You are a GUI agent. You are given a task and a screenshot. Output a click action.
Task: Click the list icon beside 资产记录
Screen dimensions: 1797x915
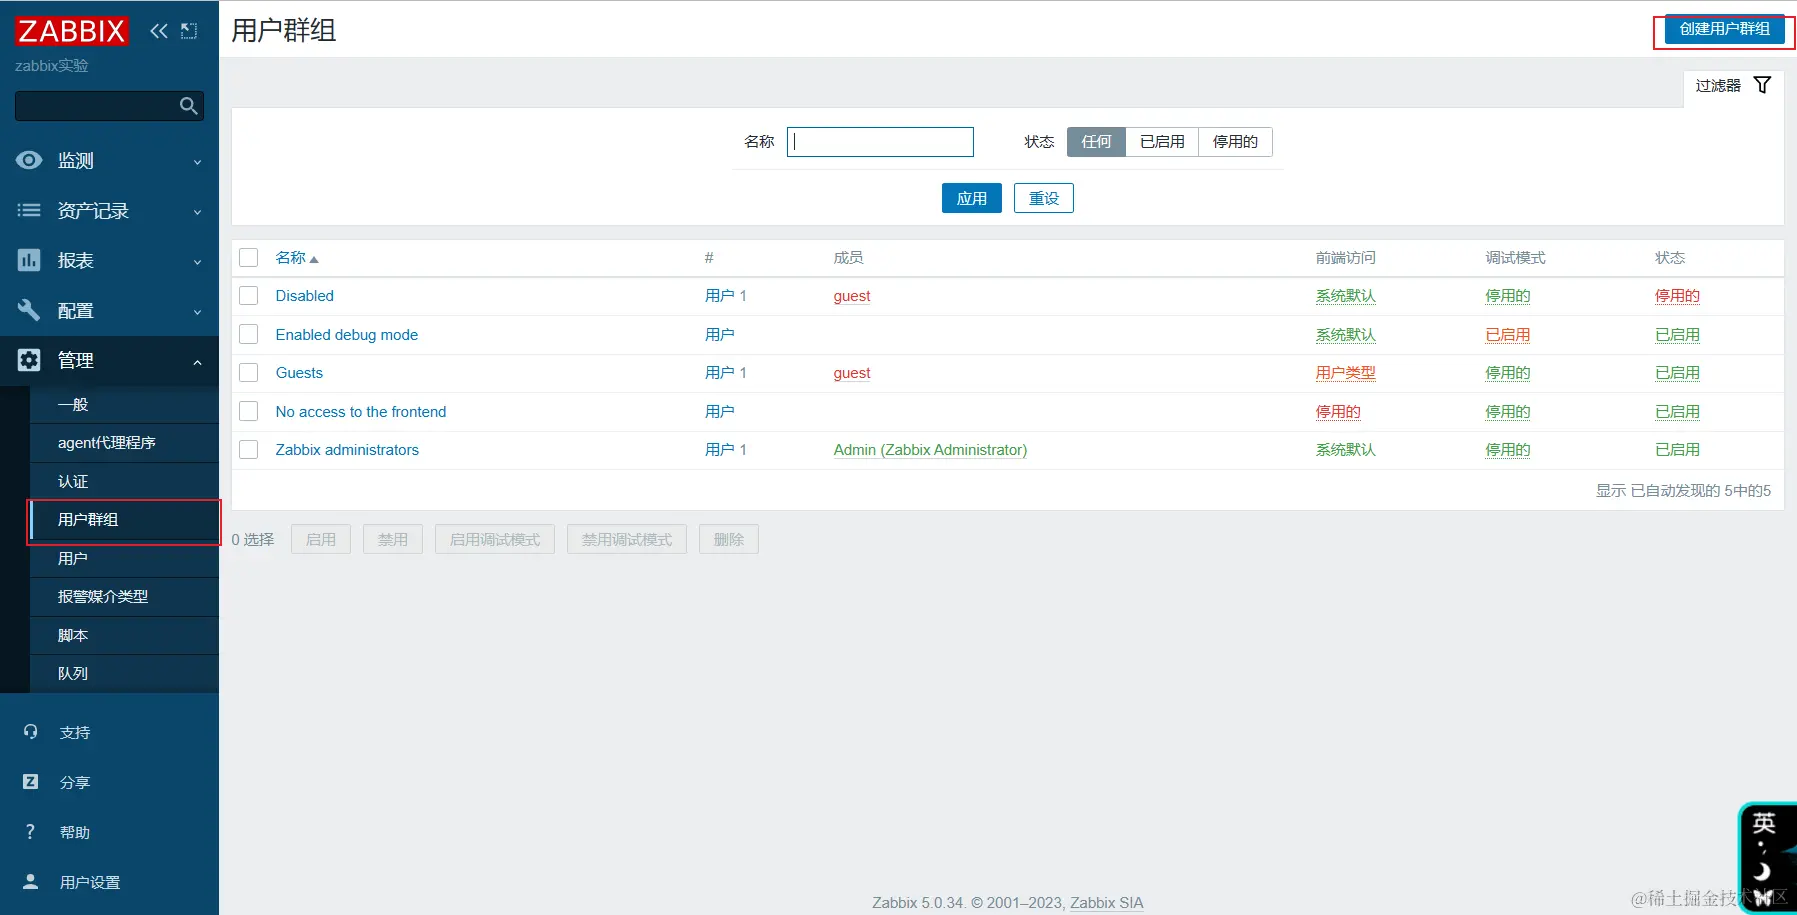(x=29, y=210)
